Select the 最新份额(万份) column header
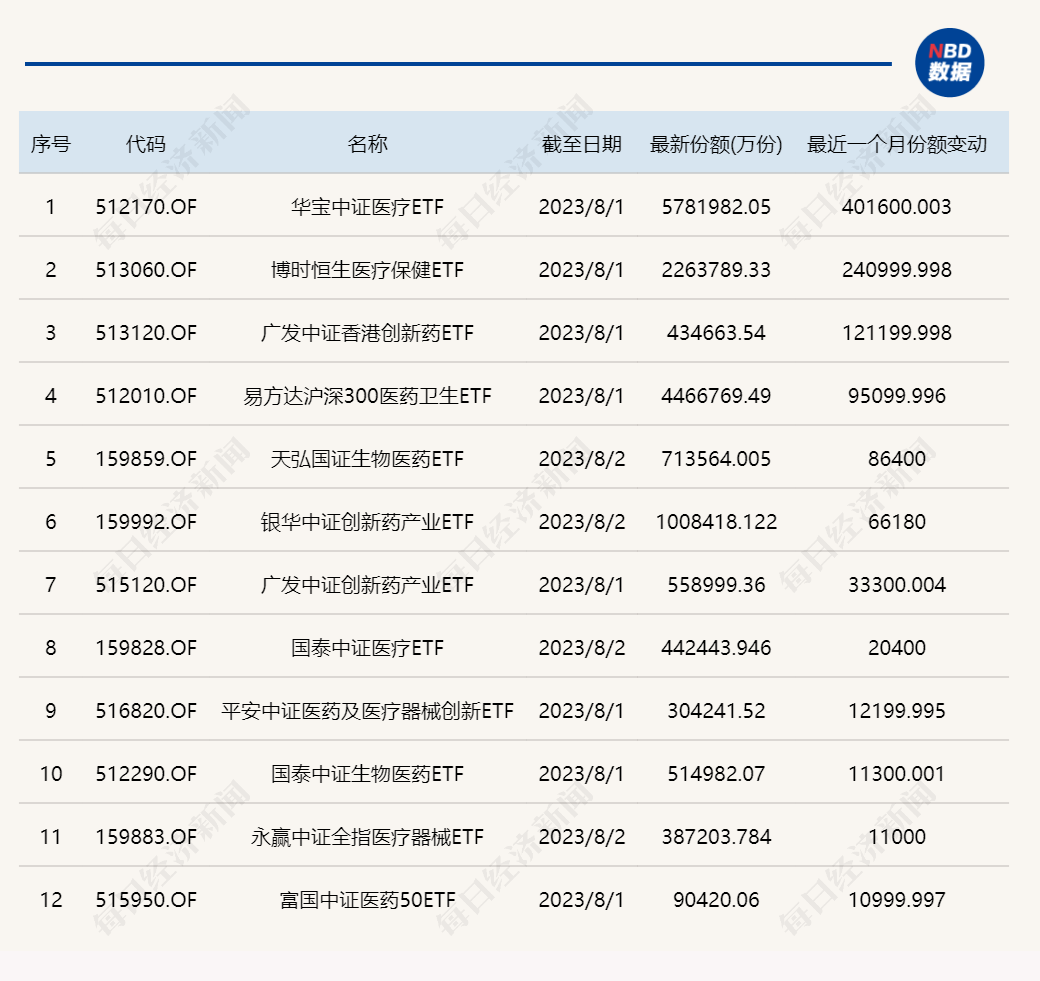Viewport: 1040px width, 981px height. click(716, 144)
